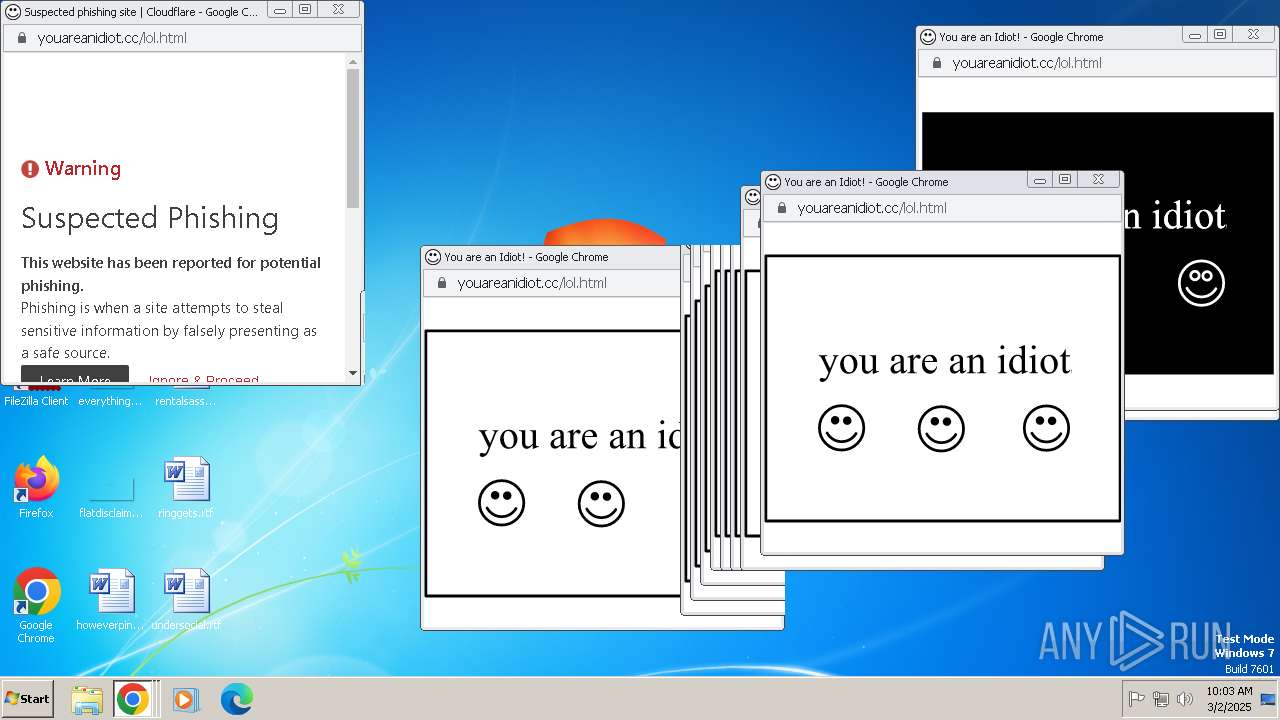Click the FileZilla Client desktop label

click(36, 401)
